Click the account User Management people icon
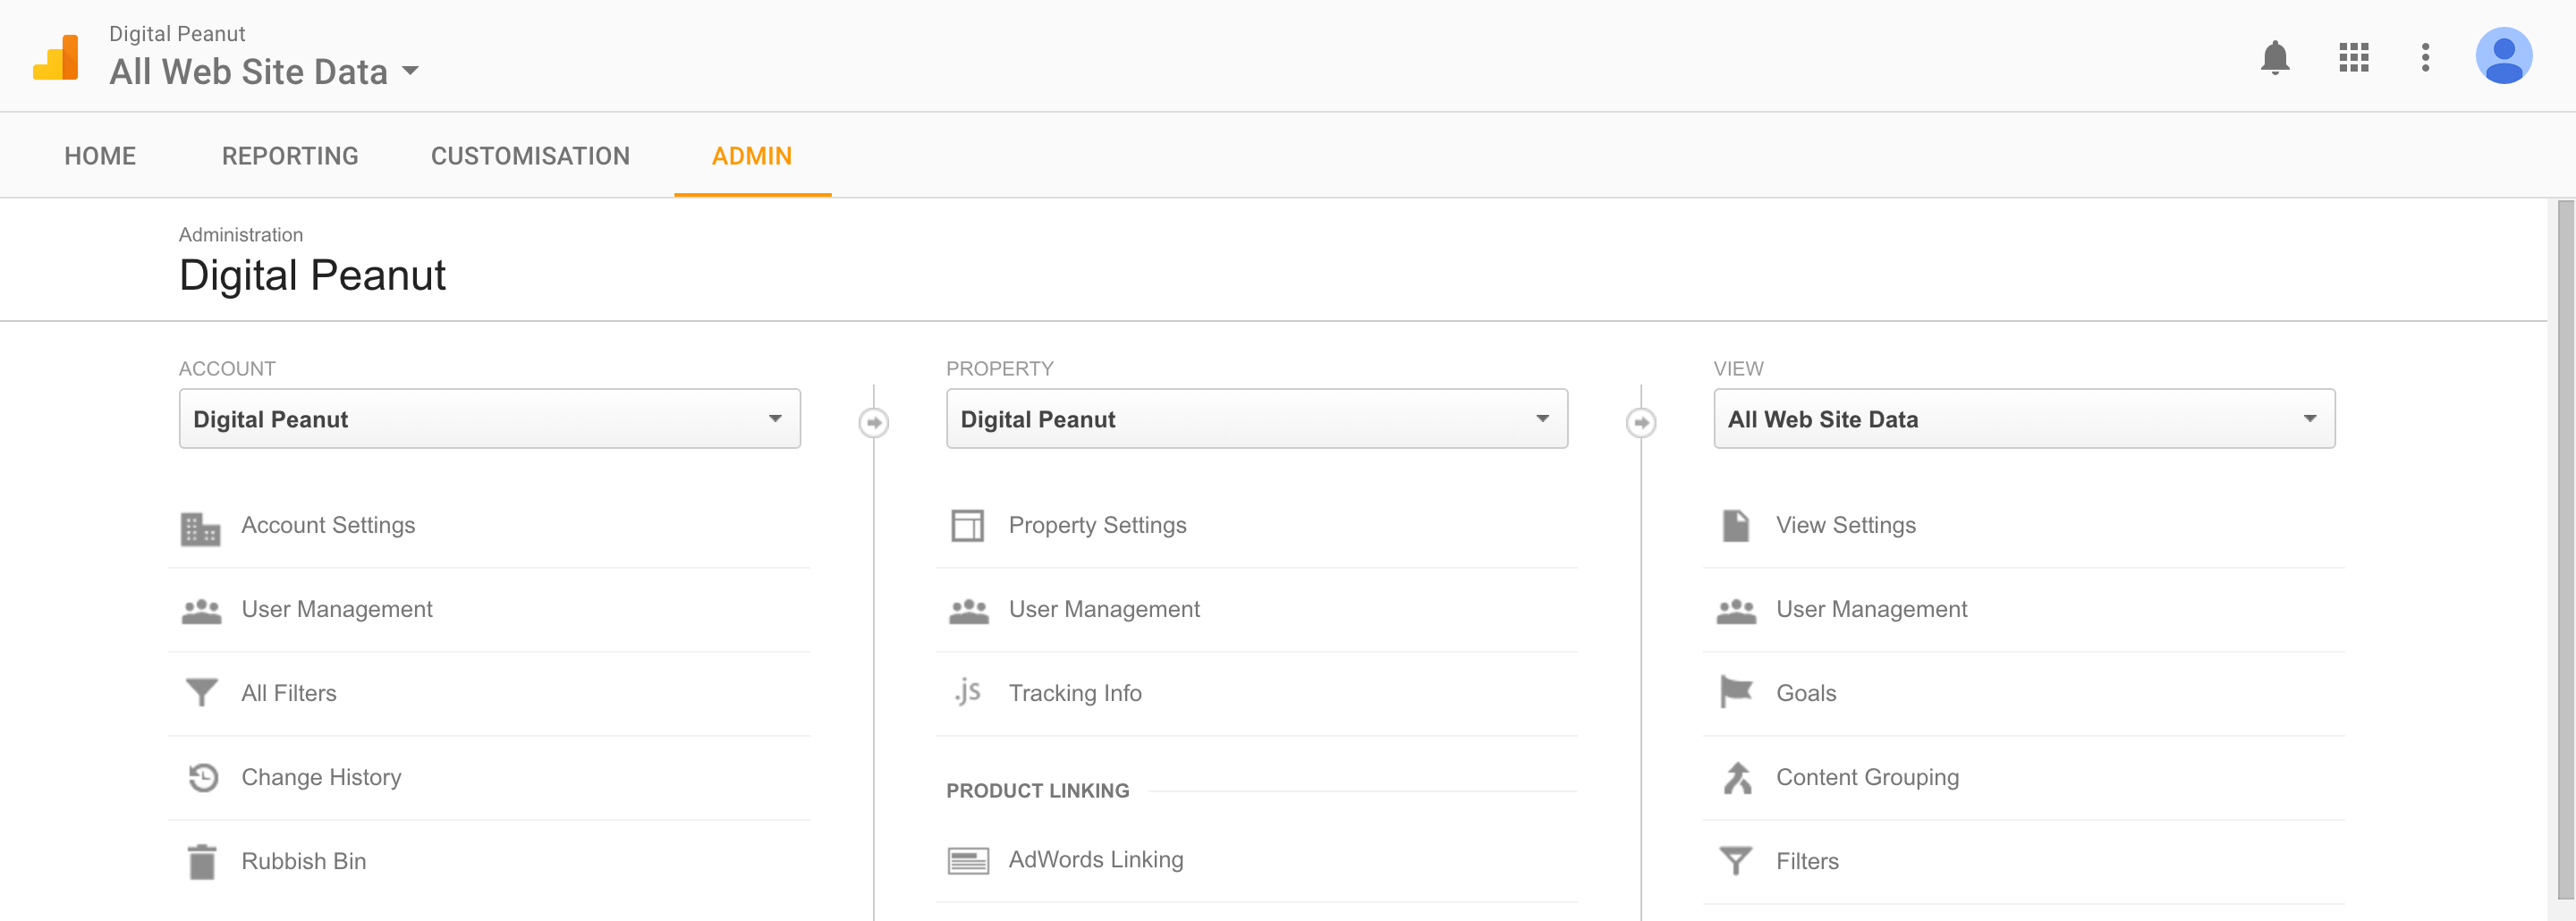The width and height of the screenshot is (2576, 921). click(201, 611)
